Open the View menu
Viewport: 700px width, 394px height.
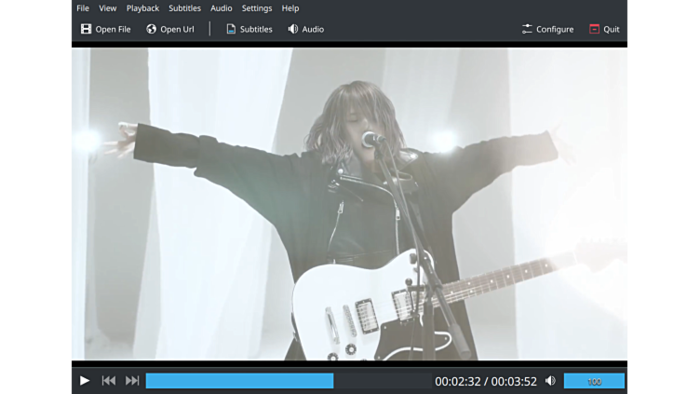108,8
